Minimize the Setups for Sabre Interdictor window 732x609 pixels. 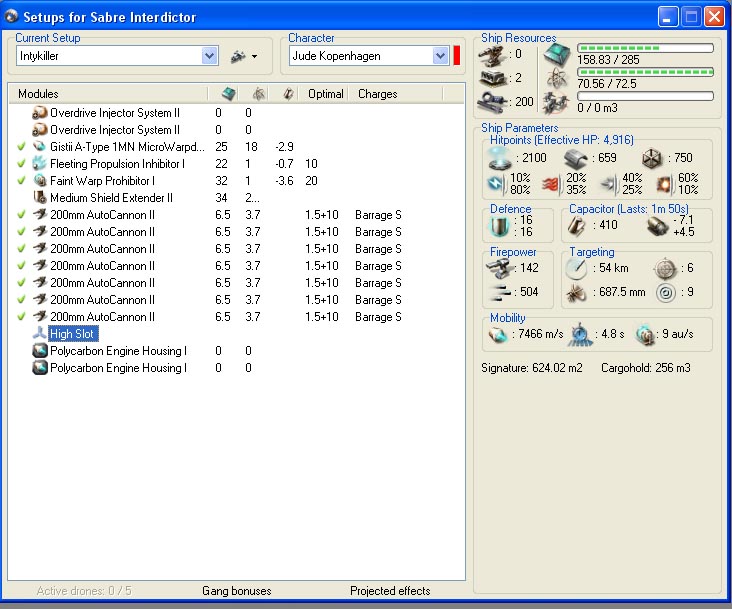tap(668, 17)
